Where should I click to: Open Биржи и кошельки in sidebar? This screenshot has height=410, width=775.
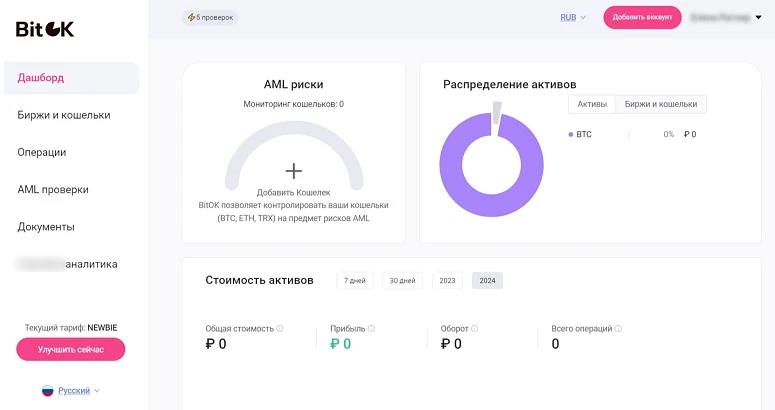pos(64,115)
